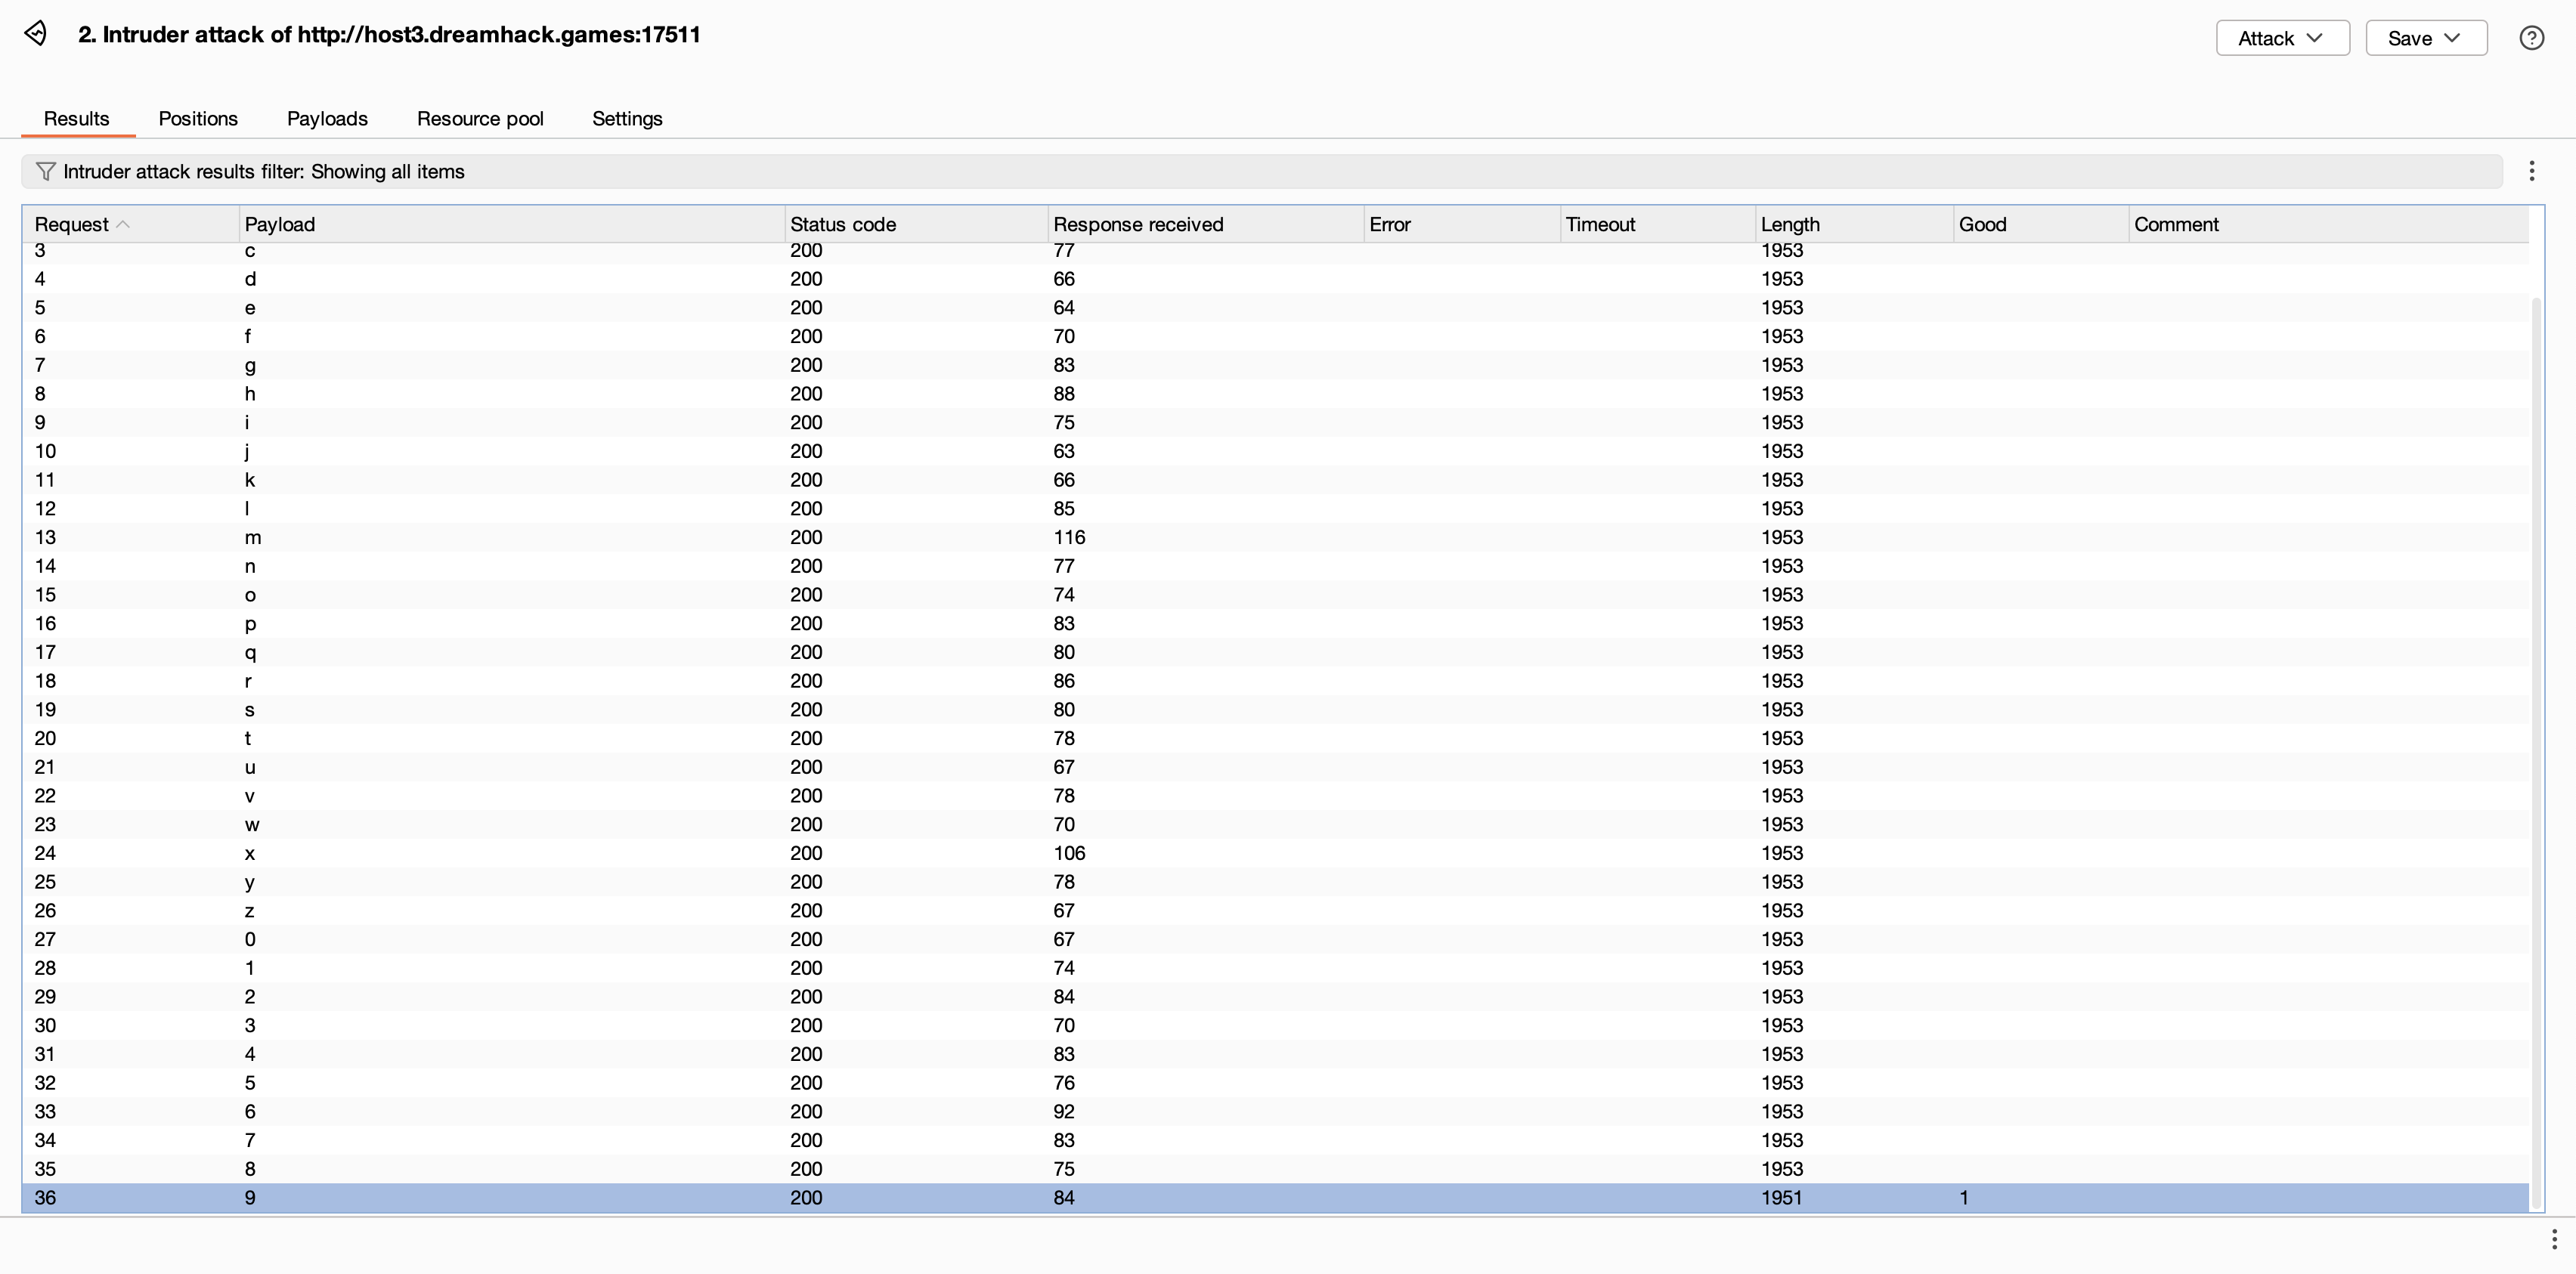
Task: Click the funnel filter icon
Action: (45, 171)
